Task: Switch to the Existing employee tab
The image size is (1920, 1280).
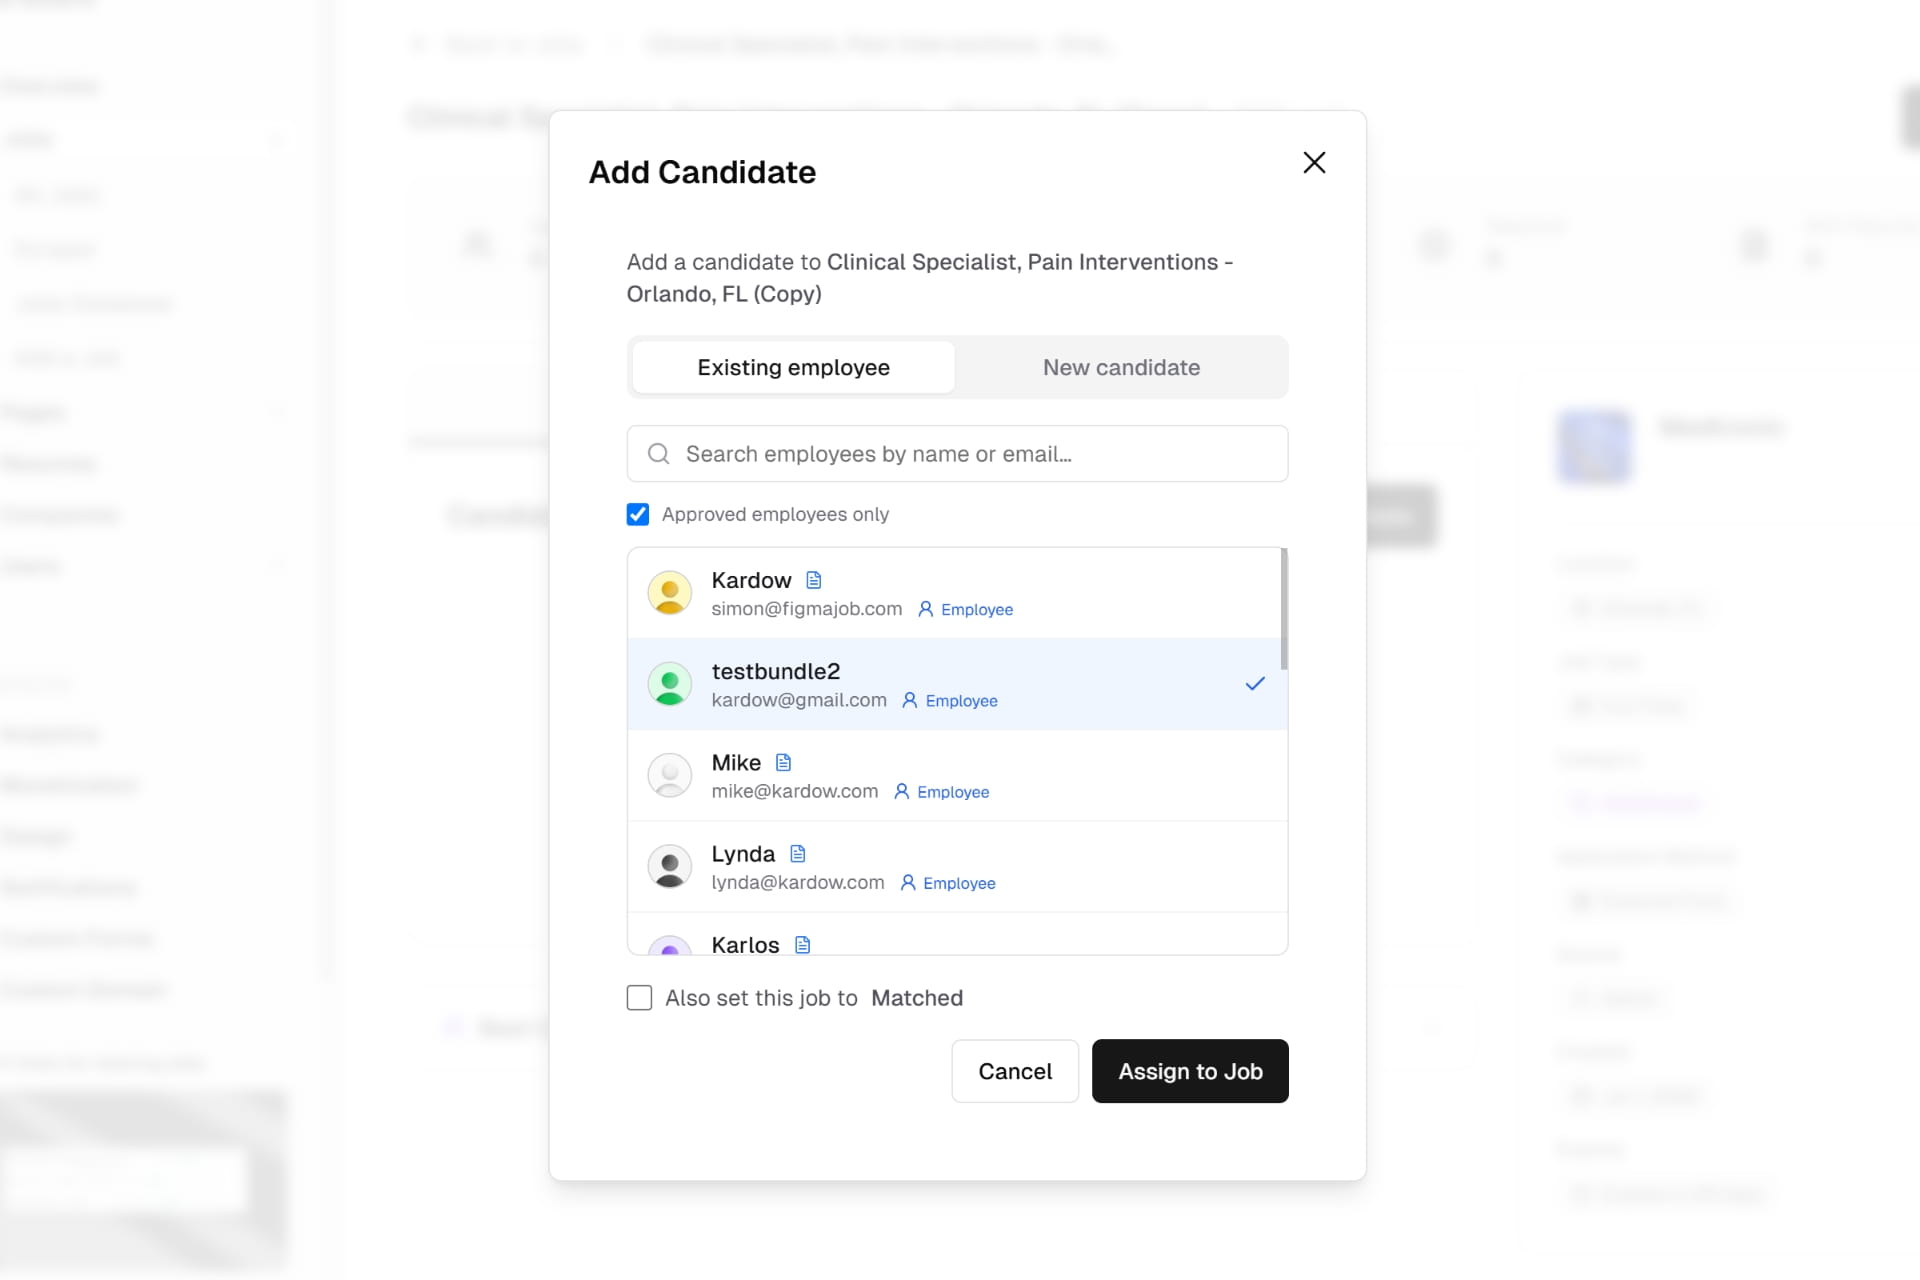Action: pyautogui.click(x=793, y=367)
